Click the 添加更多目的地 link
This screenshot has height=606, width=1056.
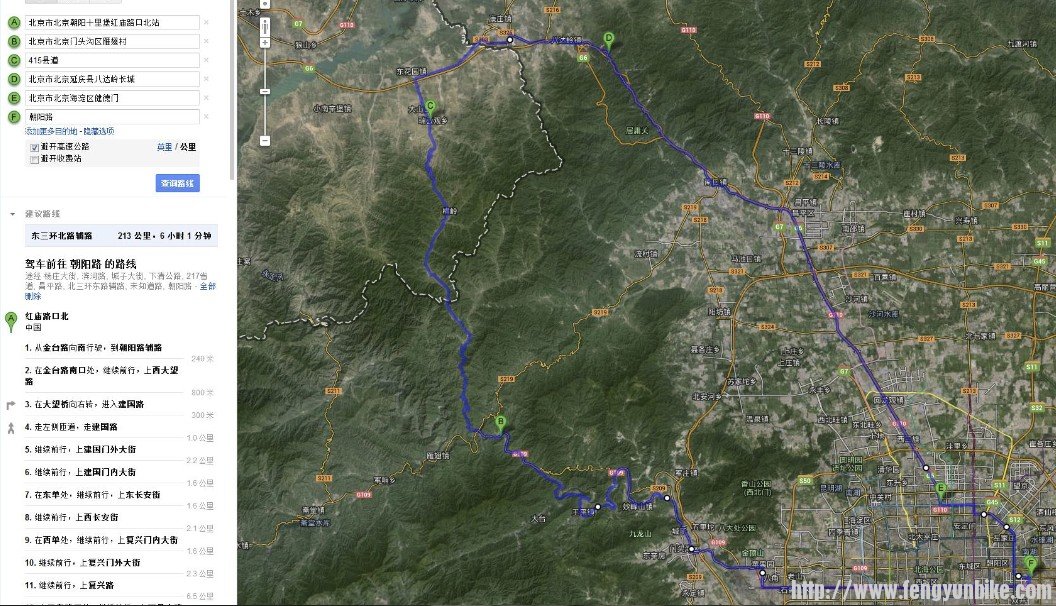tap(51, 131)
